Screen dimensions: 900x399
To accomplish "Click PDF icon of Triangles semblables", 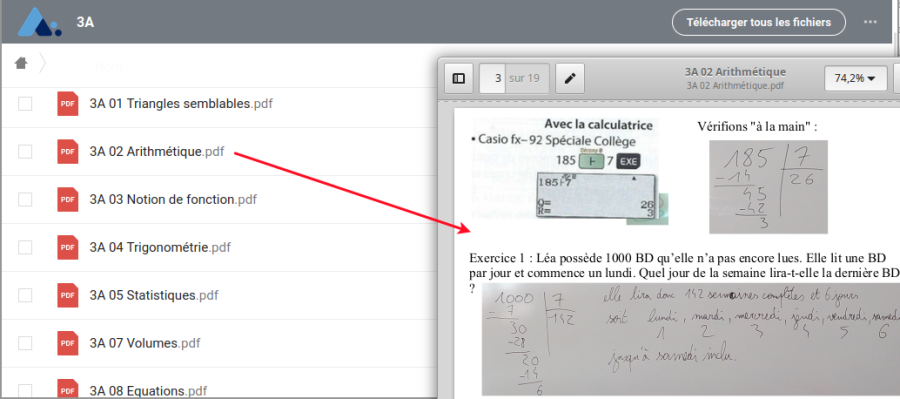I will 68,104.
